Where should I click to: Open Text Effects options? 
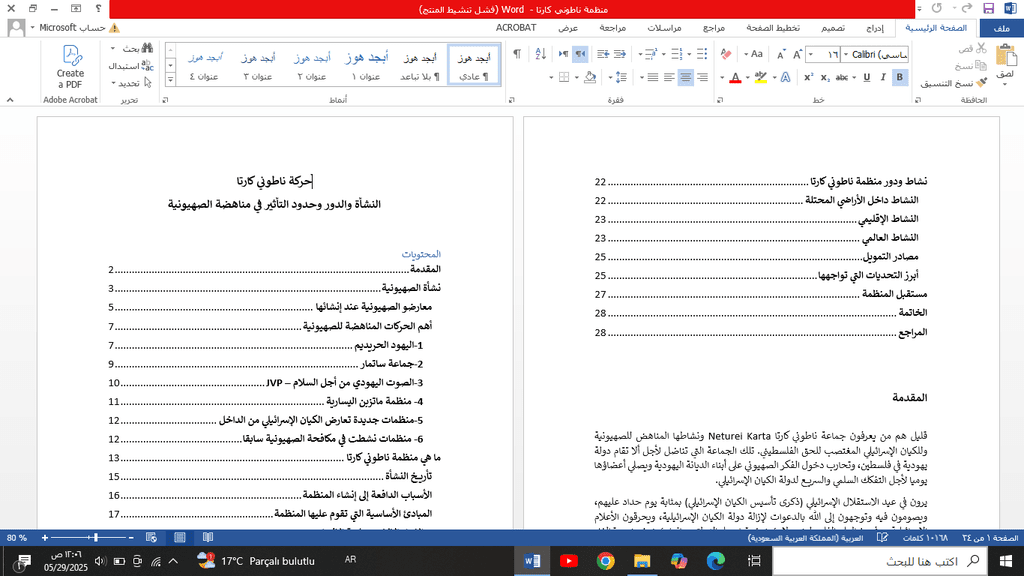click(786, 77)
